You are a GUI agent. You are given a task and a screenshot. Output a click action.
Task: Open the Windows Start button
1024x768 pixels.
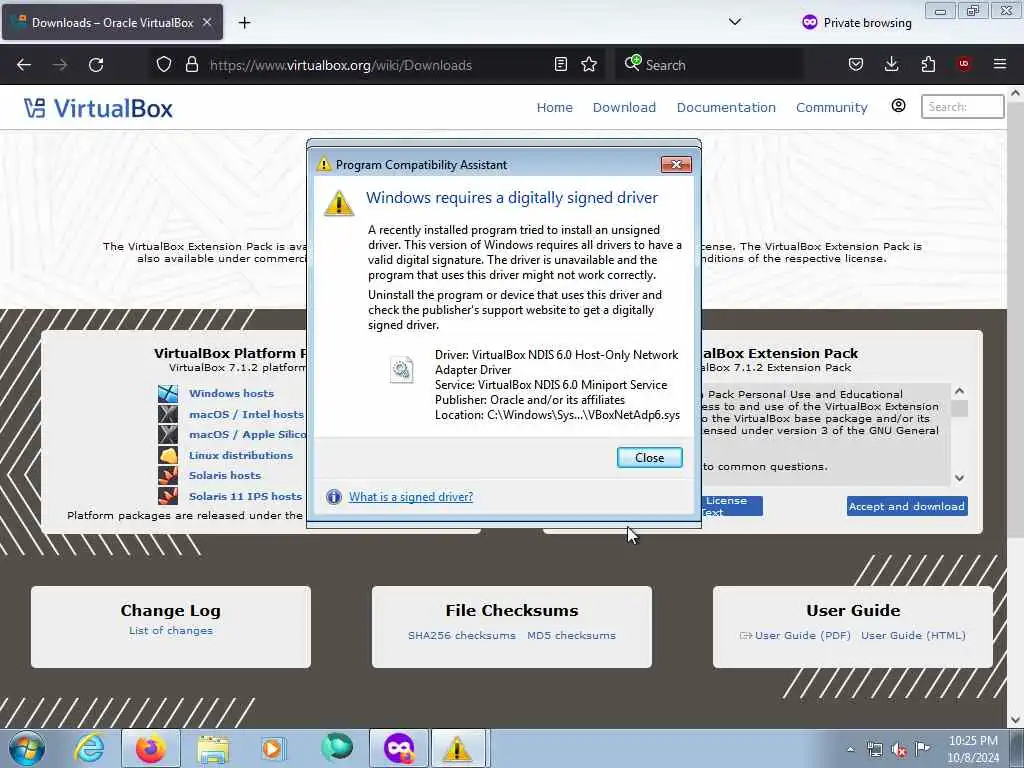tap(26, 748)
